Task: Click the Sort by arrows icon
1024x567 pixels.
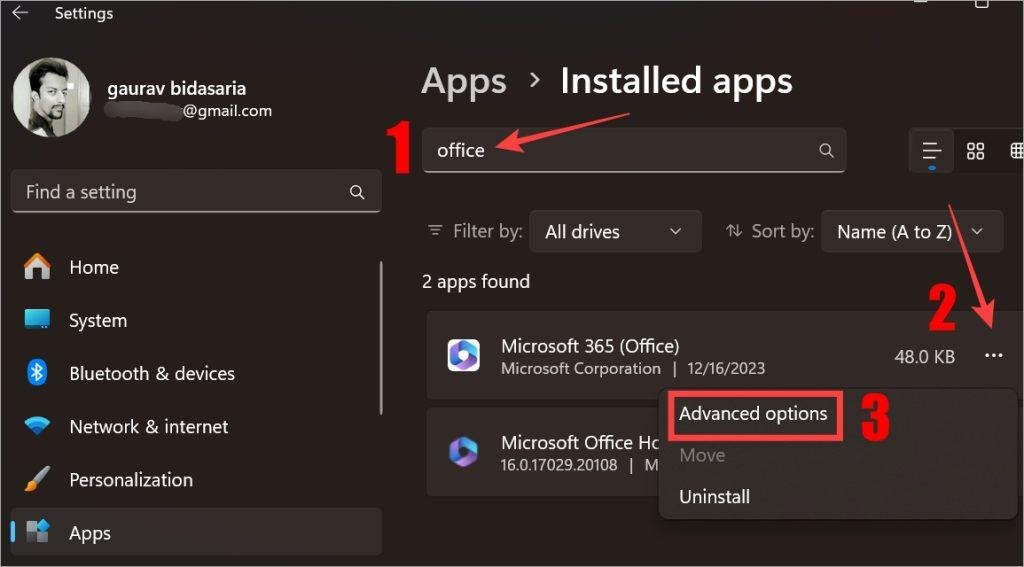Action: pos(734,231)
